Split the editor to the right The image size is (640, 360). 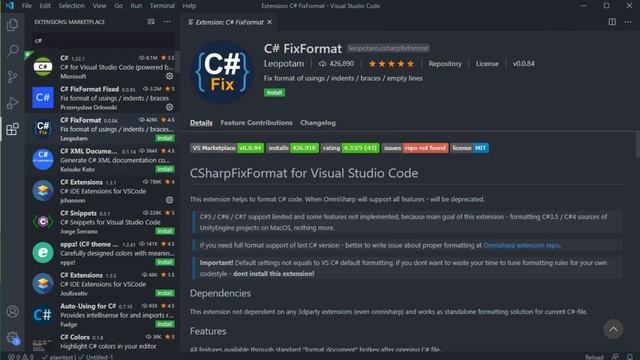(612, 22)
